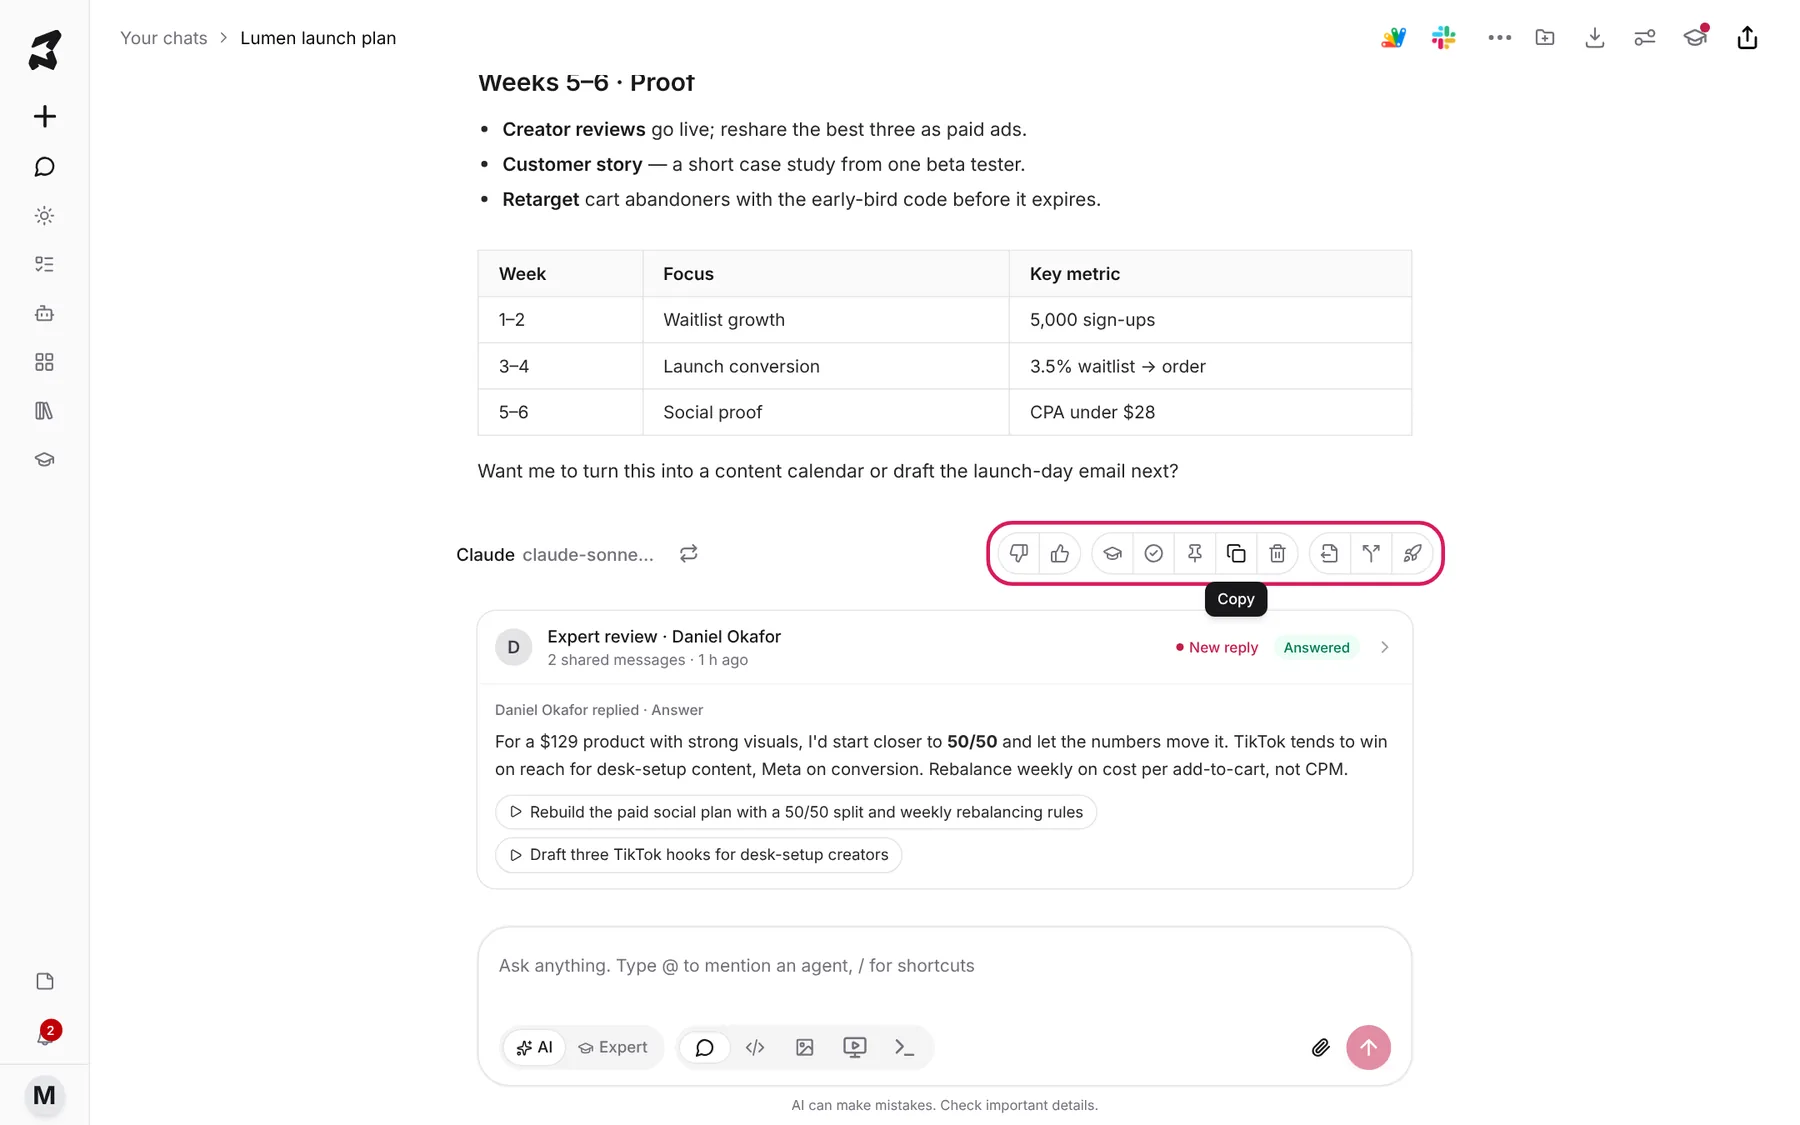Screen dimensions: 1800x1125
Task: Run Draft three TikTok hooks suggestion
Action: click(699, 855)
